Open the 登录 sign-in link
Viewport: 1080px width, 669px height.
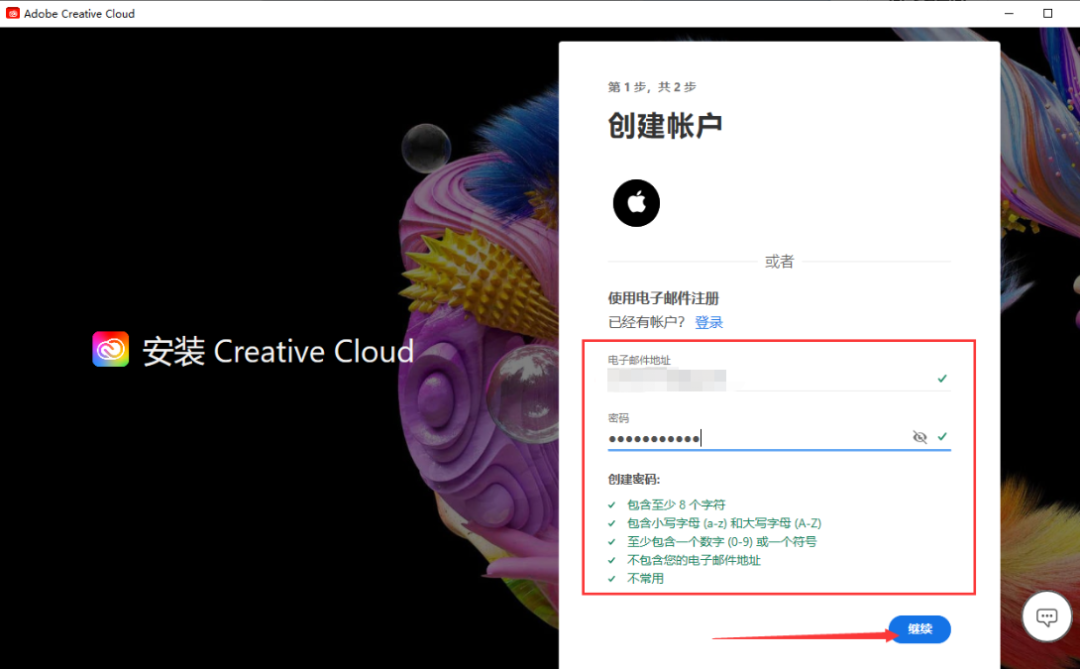709,322
